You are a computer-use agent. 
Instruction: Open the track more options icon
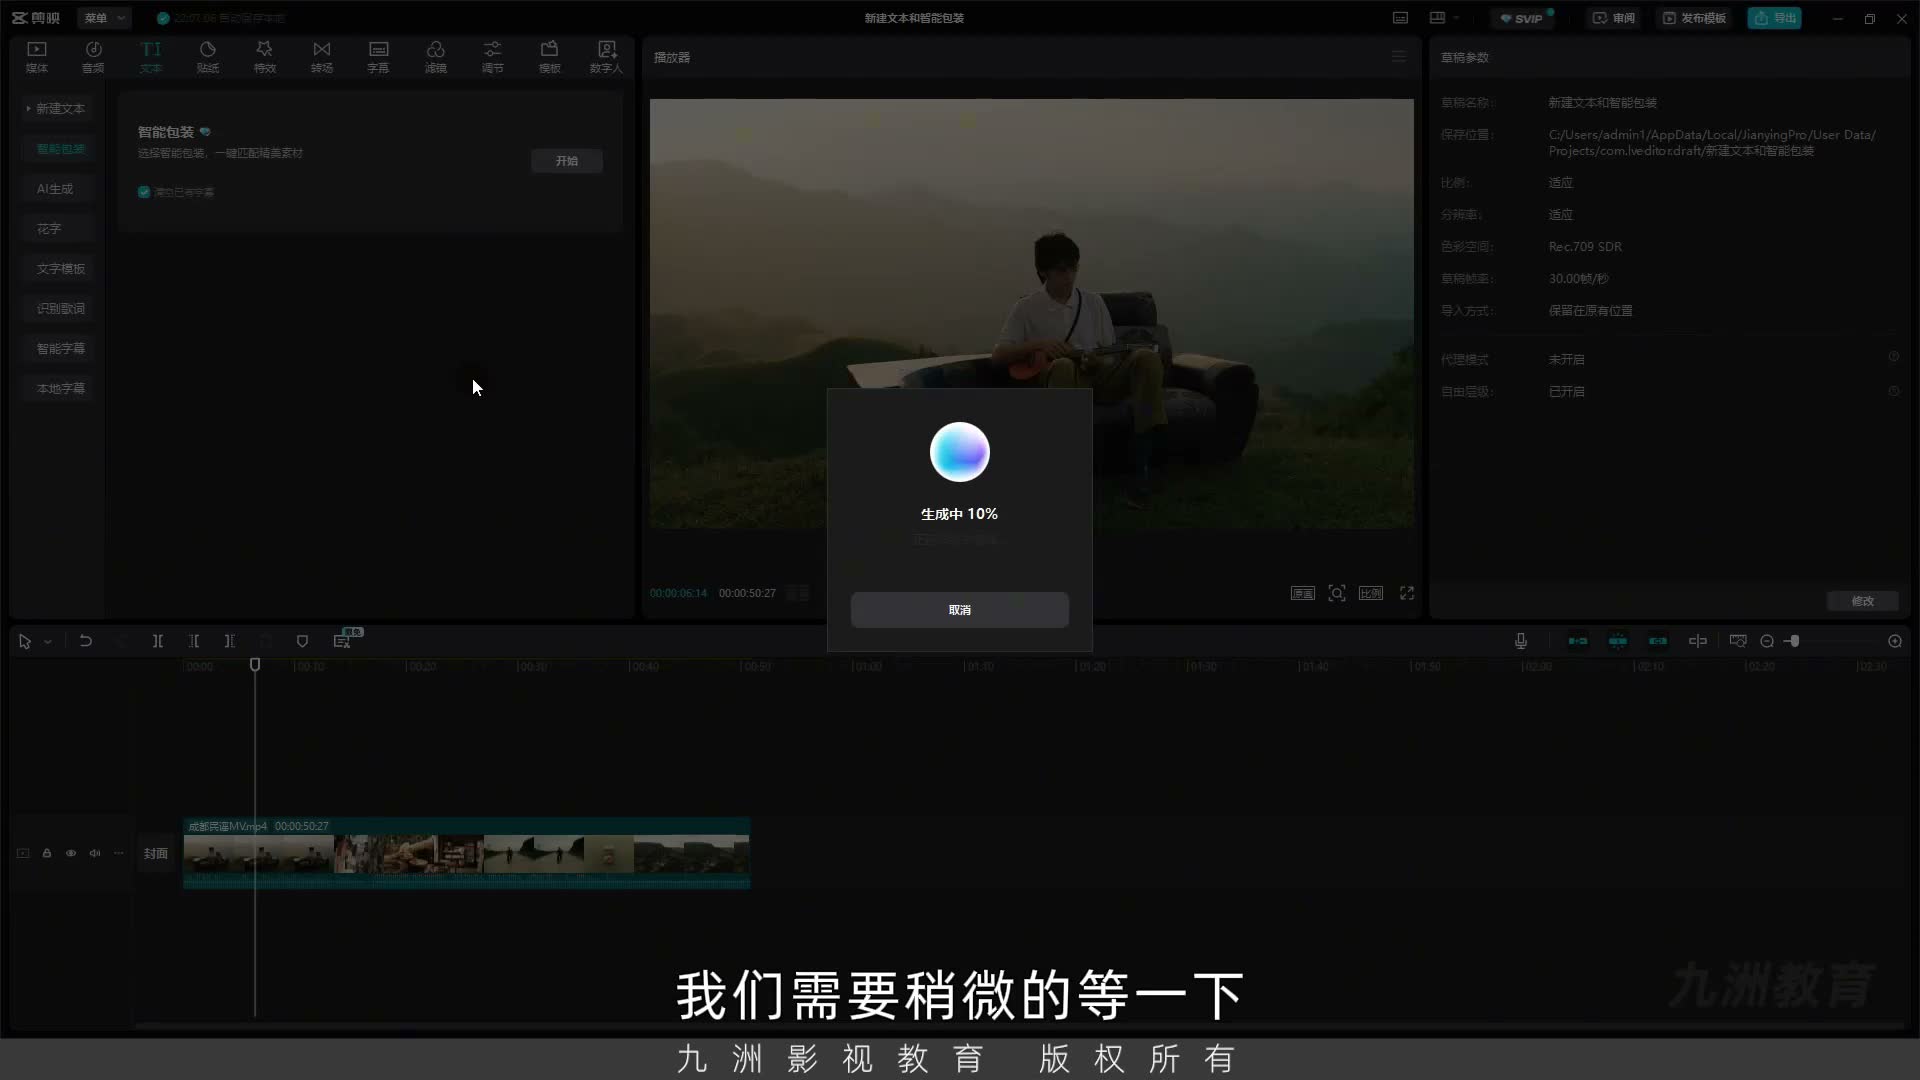pos(119,853)
